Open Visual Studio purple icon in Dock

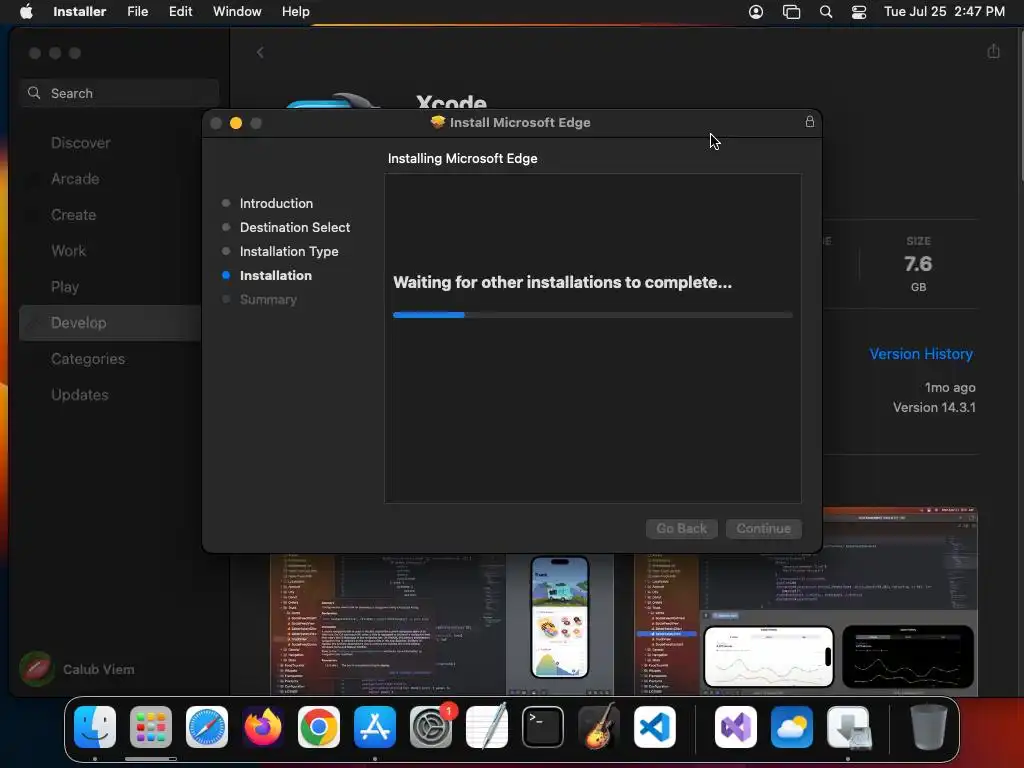736,727
